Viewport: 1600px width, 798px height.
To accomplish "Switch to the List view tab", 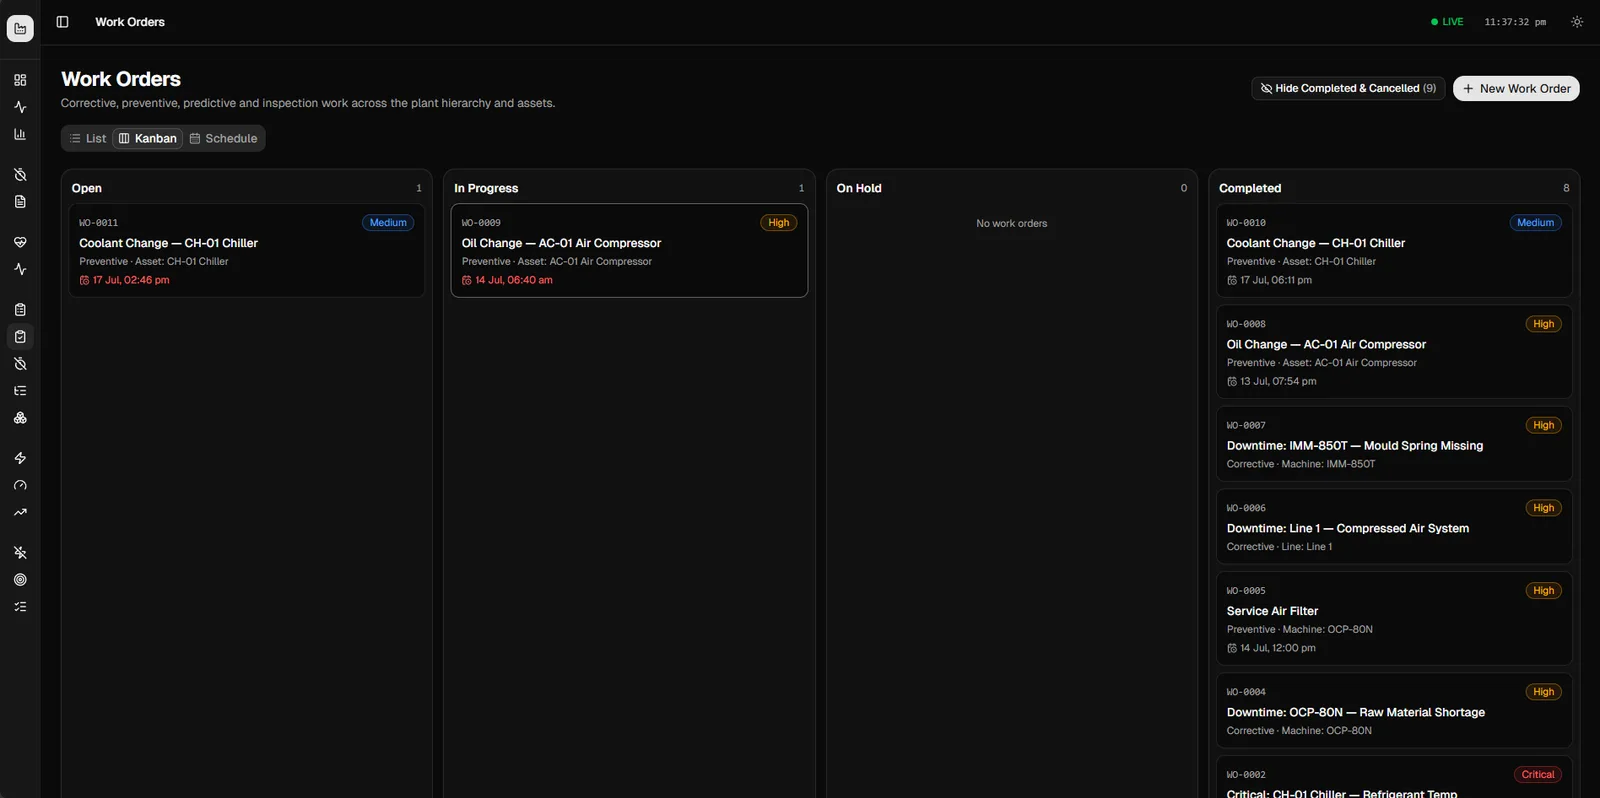I will [88, 138].
